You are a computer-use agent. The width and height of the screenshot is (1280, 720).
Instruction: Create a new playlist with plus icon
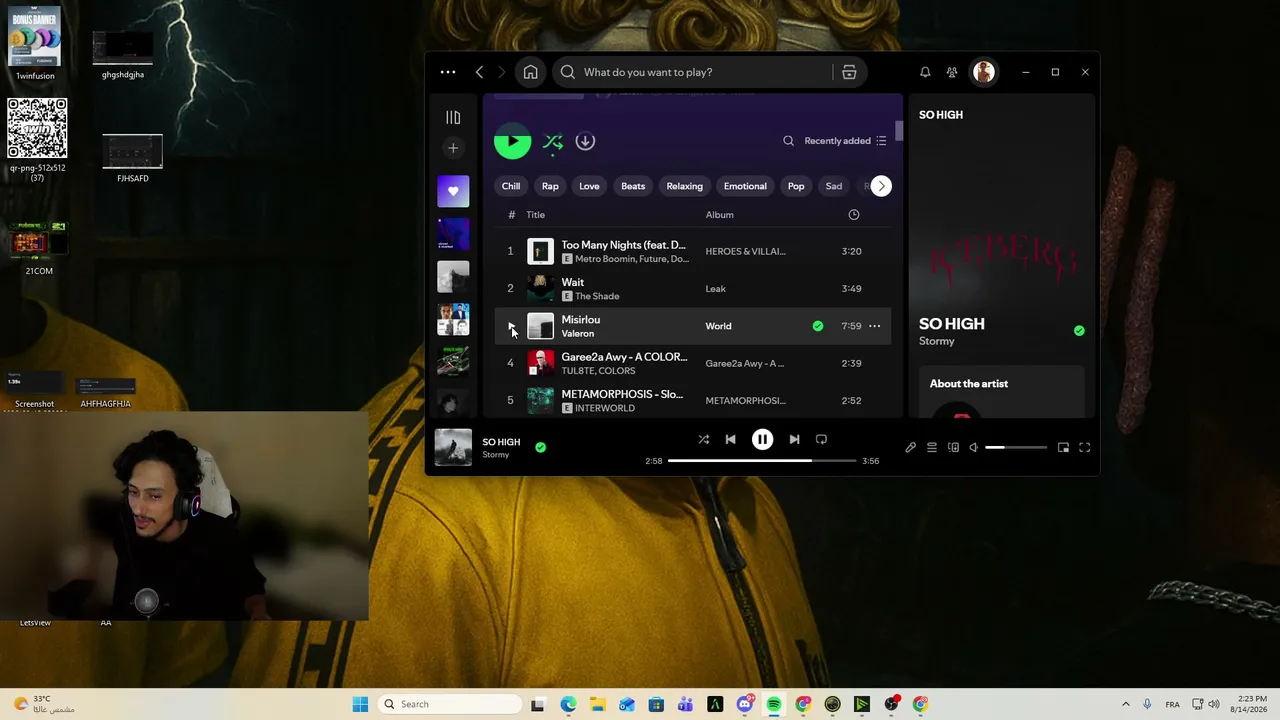pos(453,148)
